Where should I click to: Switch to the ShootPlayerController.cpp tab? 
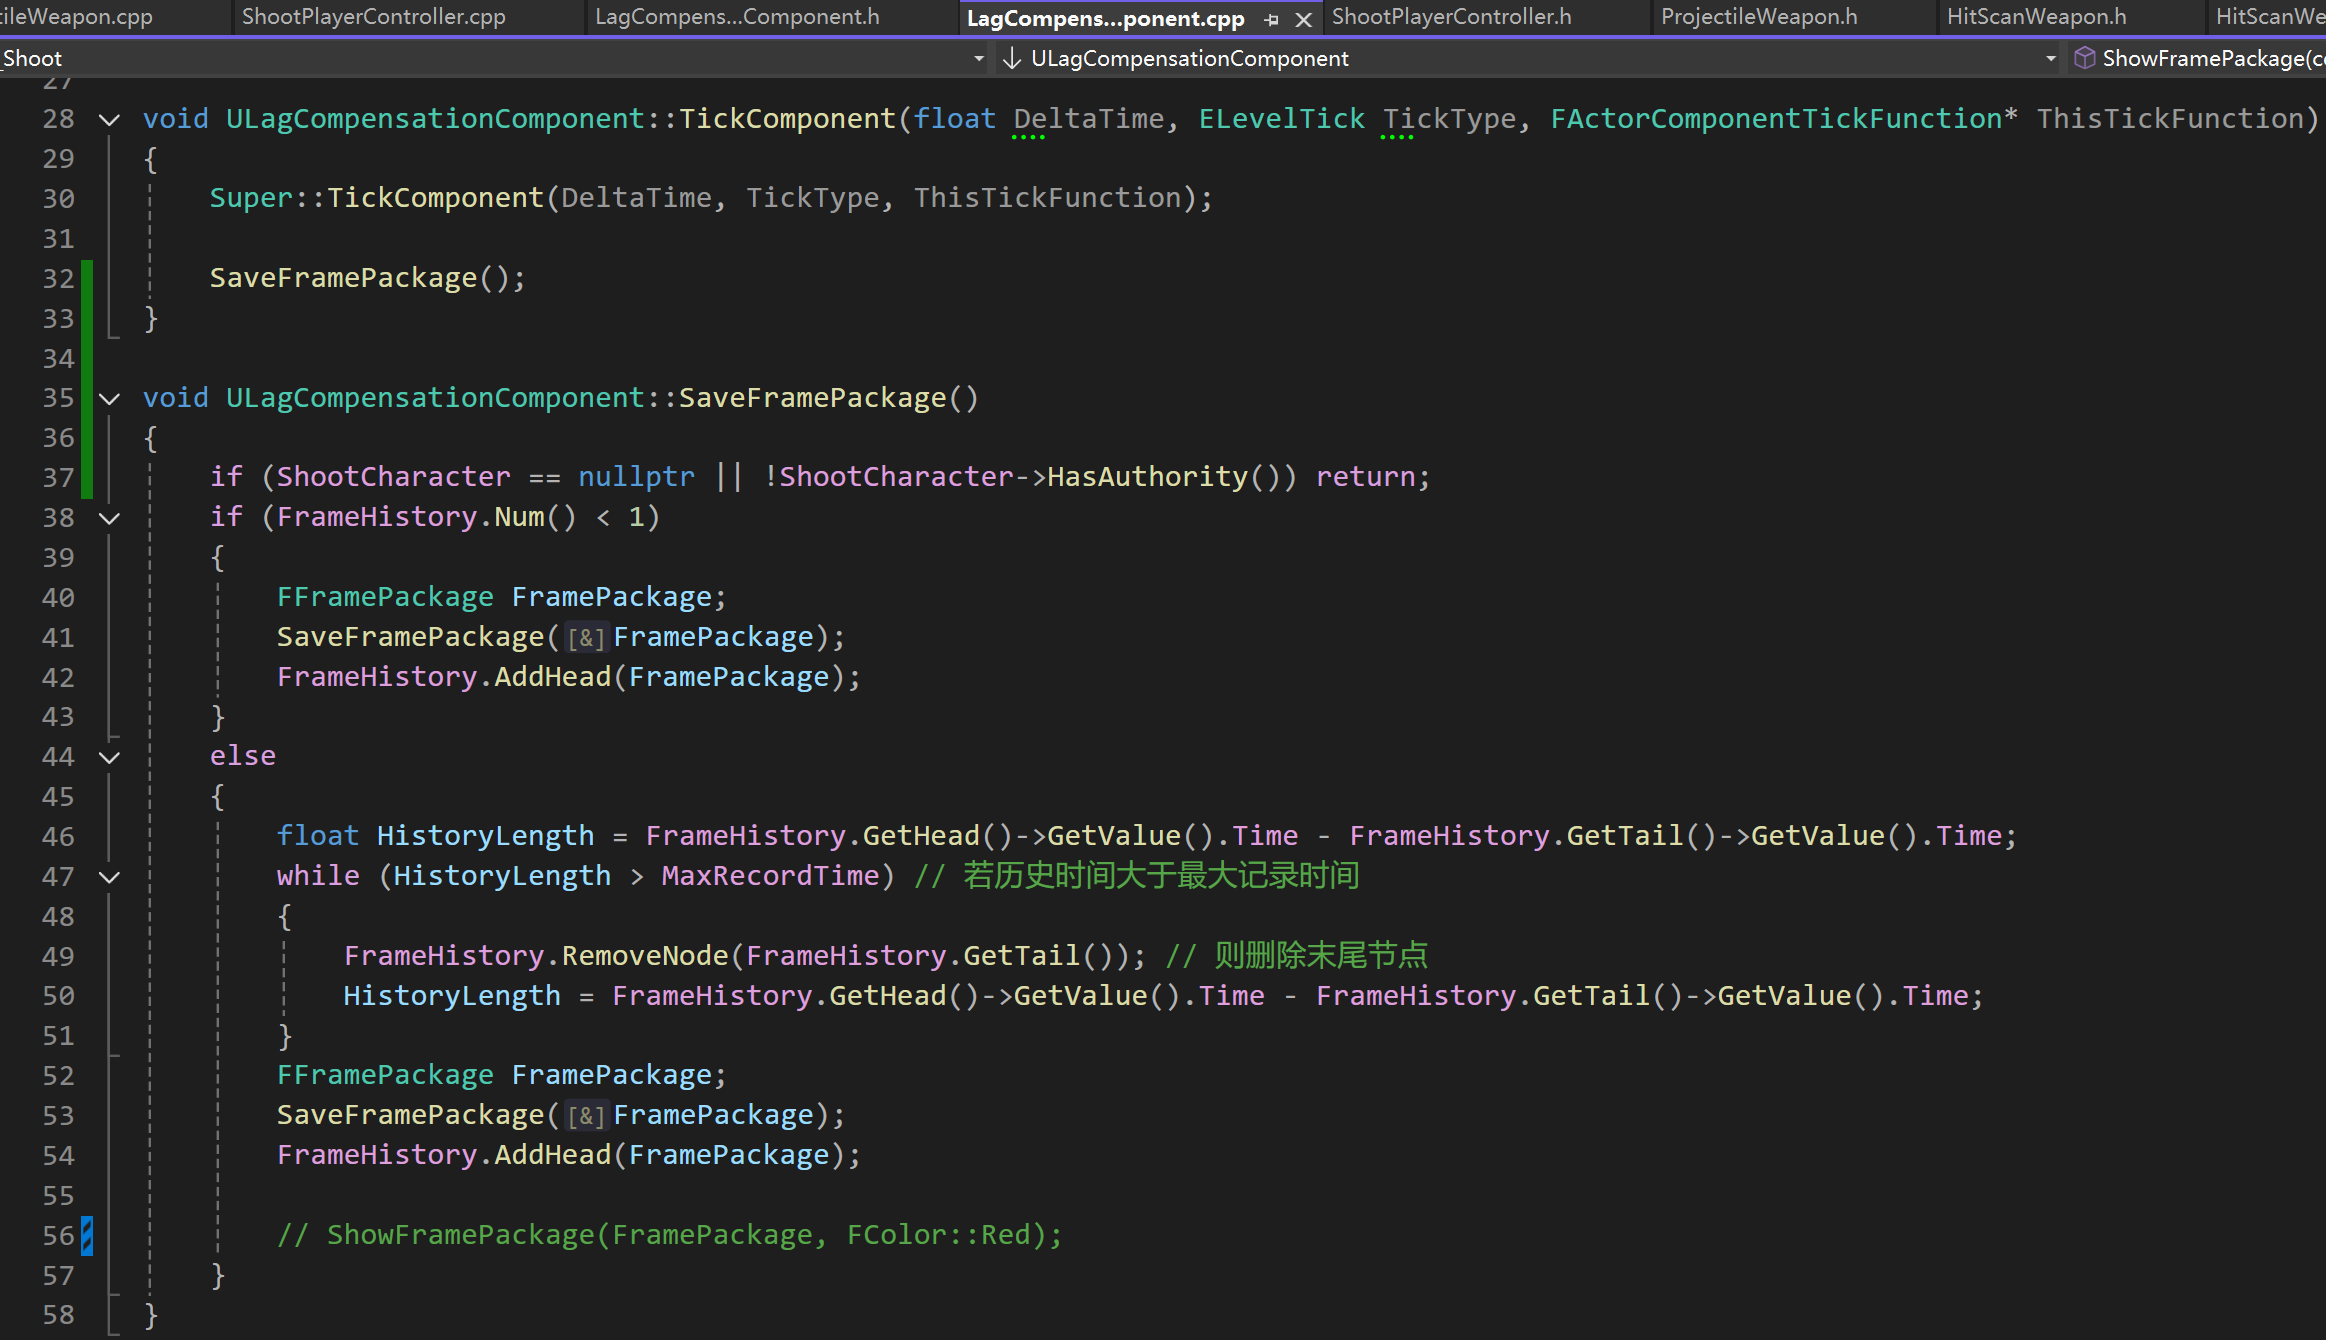(x=373, y=17)
